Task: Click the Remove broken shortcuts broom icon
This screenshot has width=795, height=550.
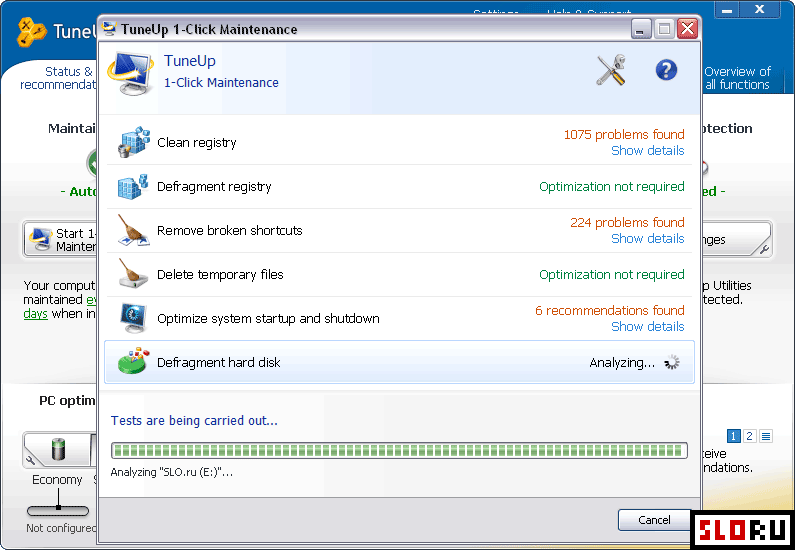Action: [133, 230]
